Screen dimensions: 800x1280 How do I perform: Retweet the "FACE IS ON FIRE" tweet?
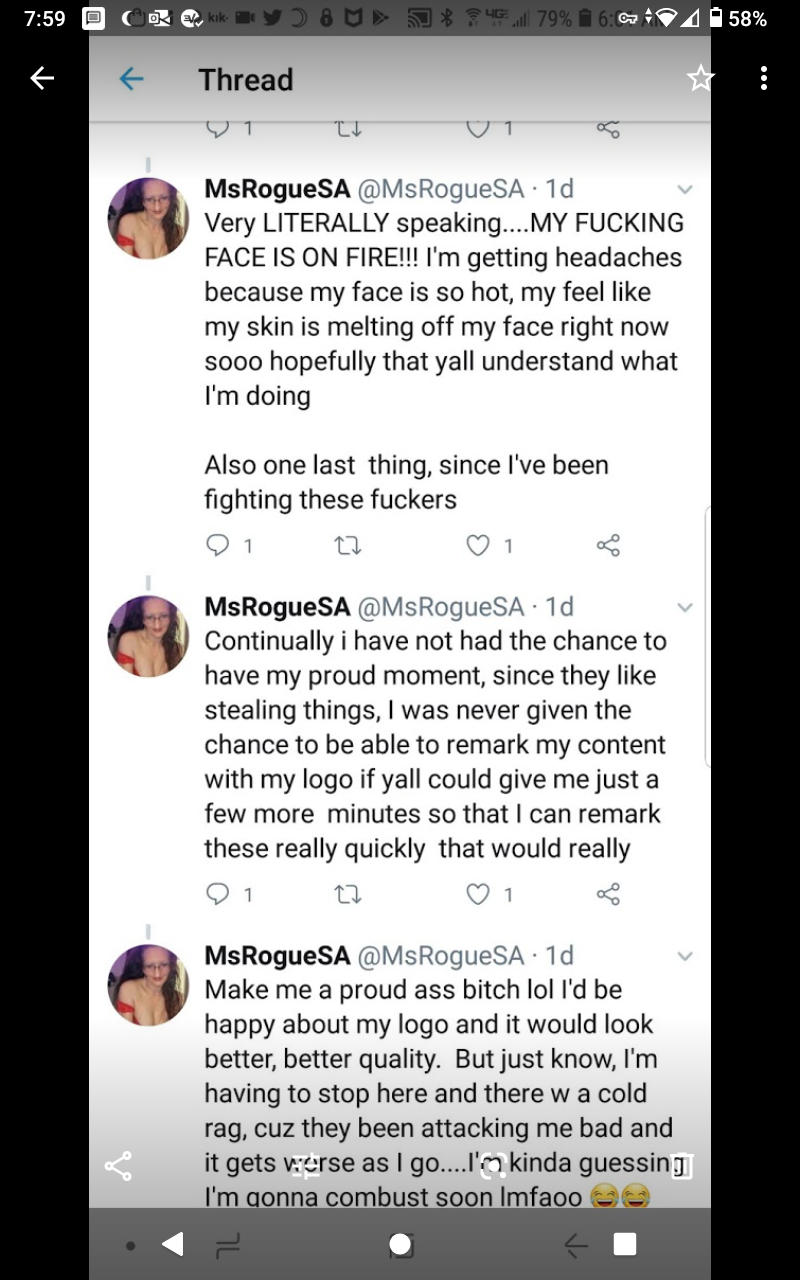(x=347, y=545)
